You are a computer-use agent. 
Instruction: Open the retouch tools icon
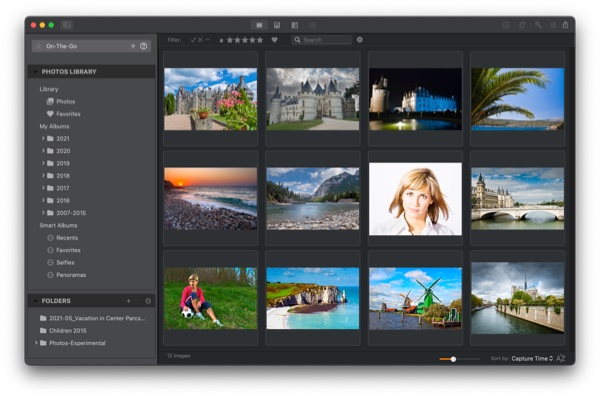pos(538,25)
